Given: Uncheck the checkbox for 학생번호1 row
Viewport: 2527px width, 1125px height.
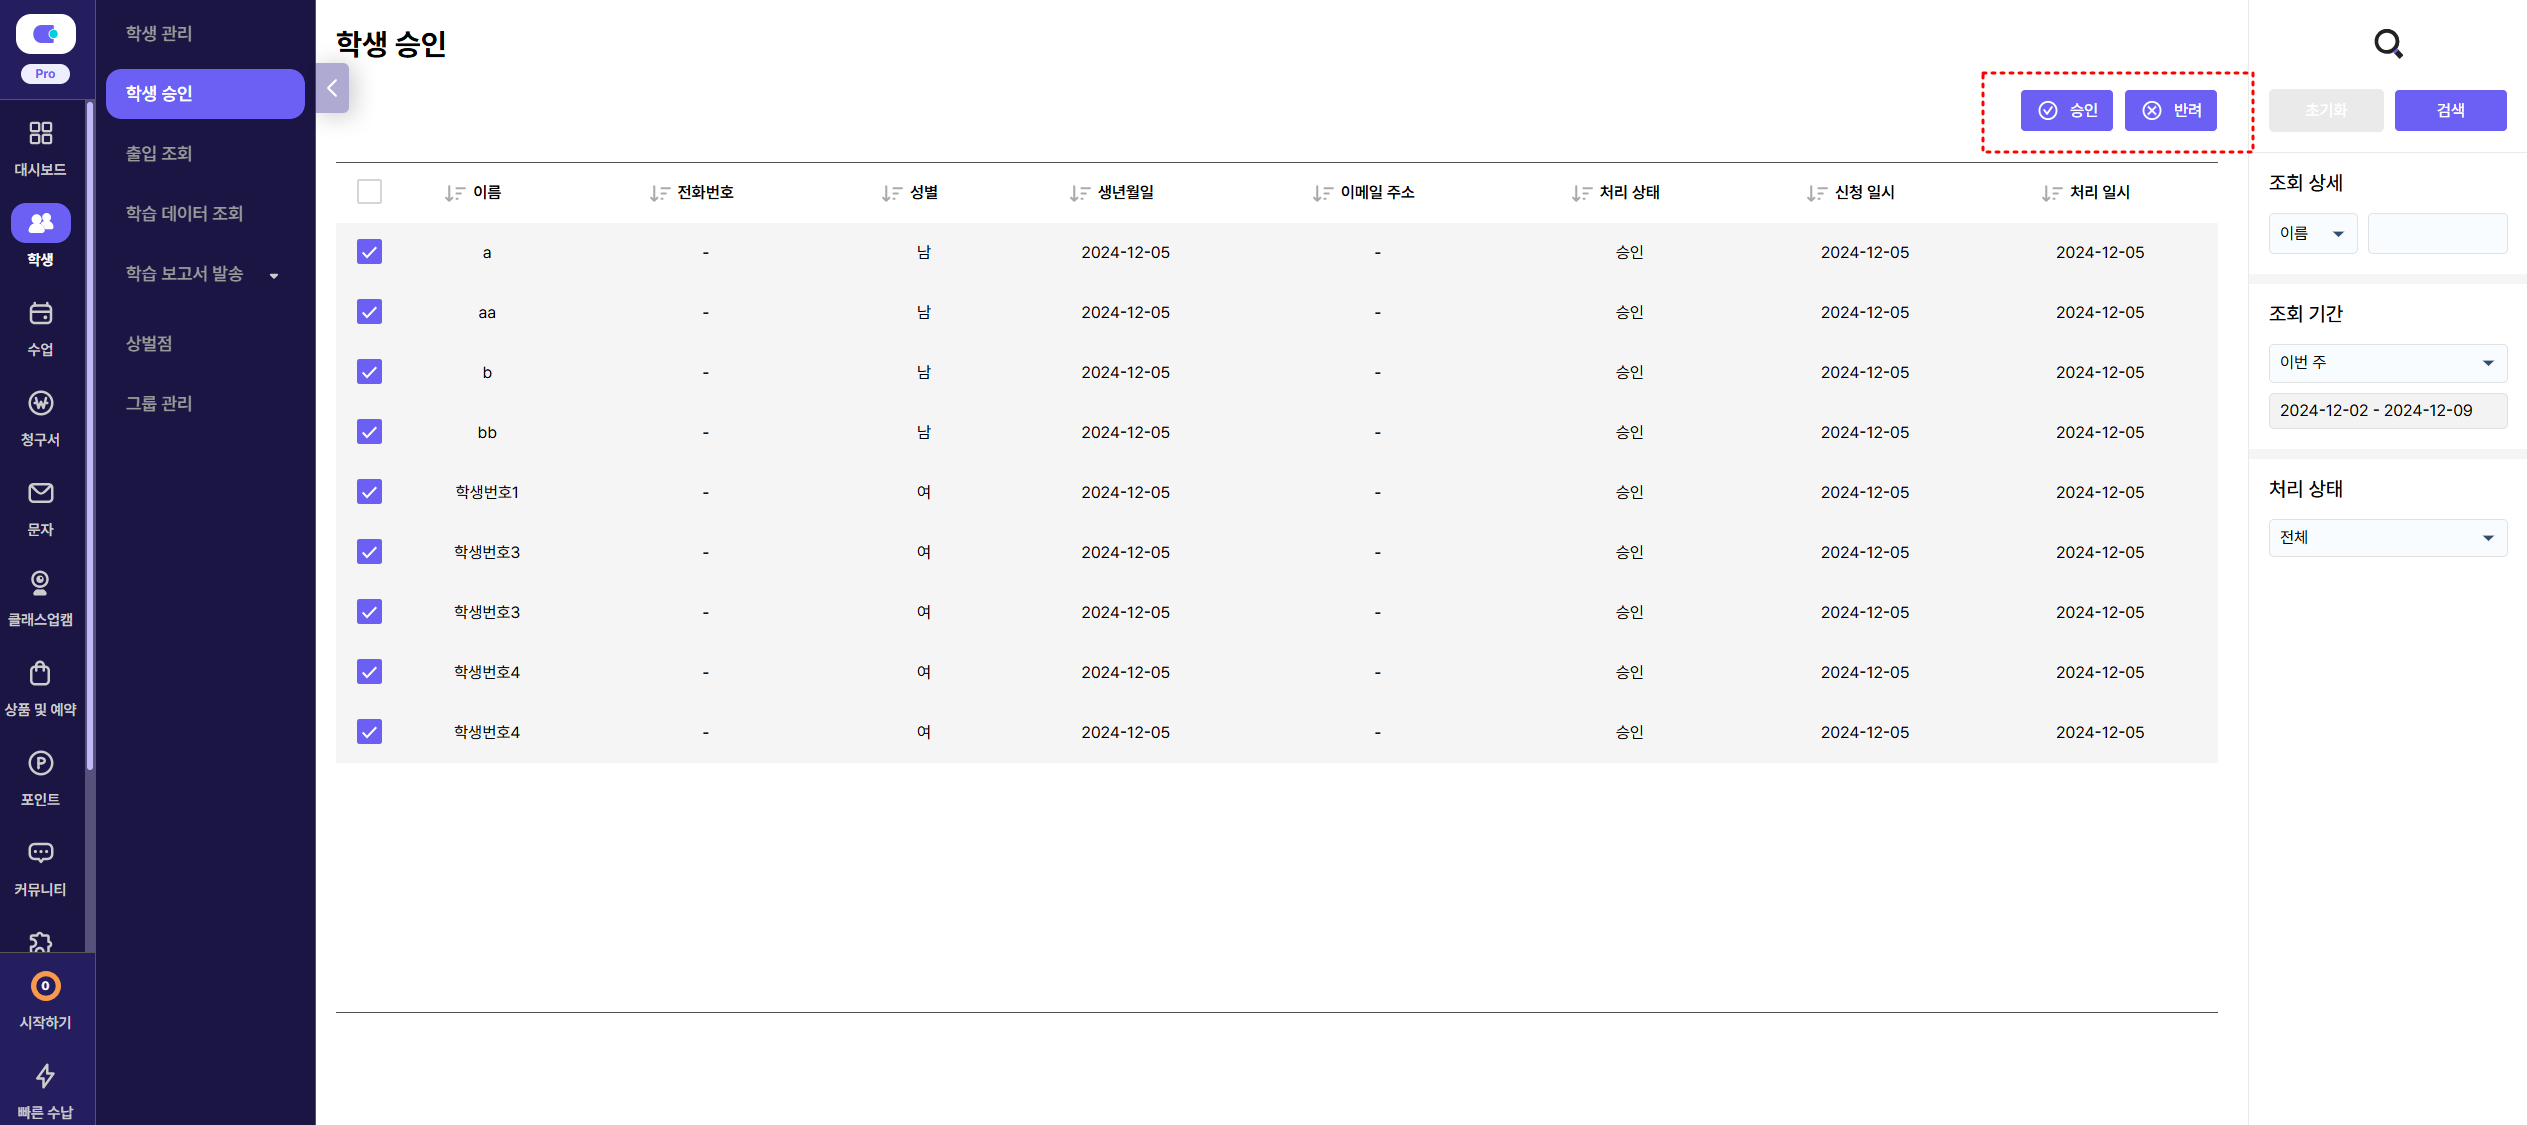Looking at the screenshot, I should click(369, 492).
